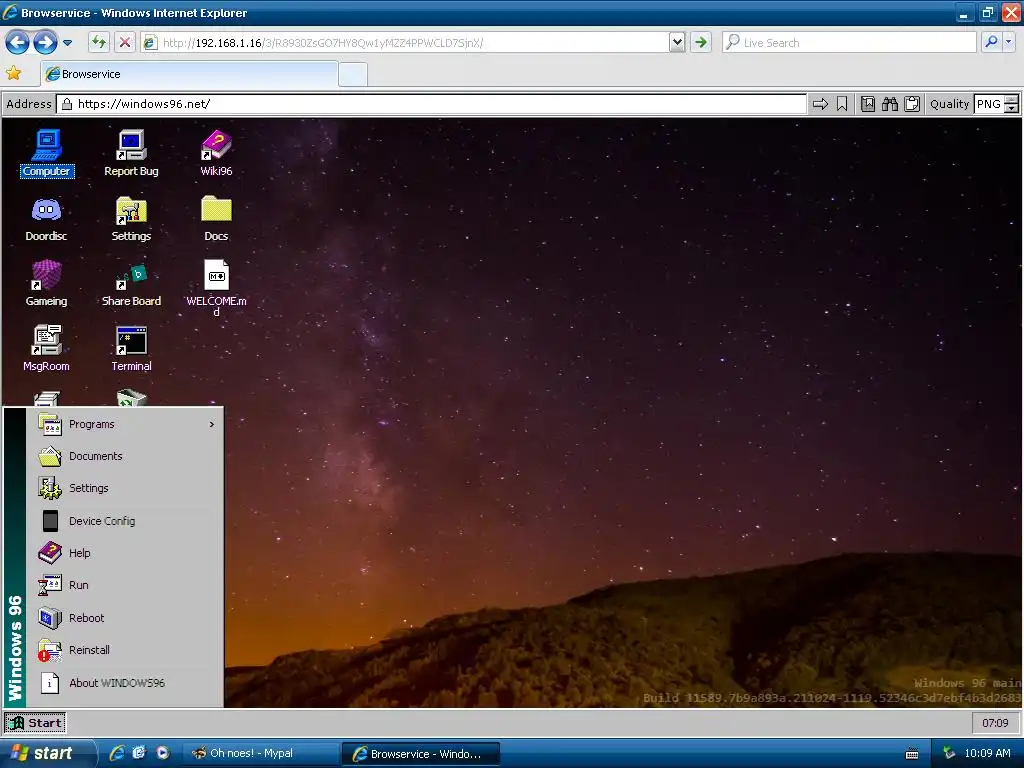Open a new IE tab
The height and width of the screenshot is (768, 1024).
[353, 74]
